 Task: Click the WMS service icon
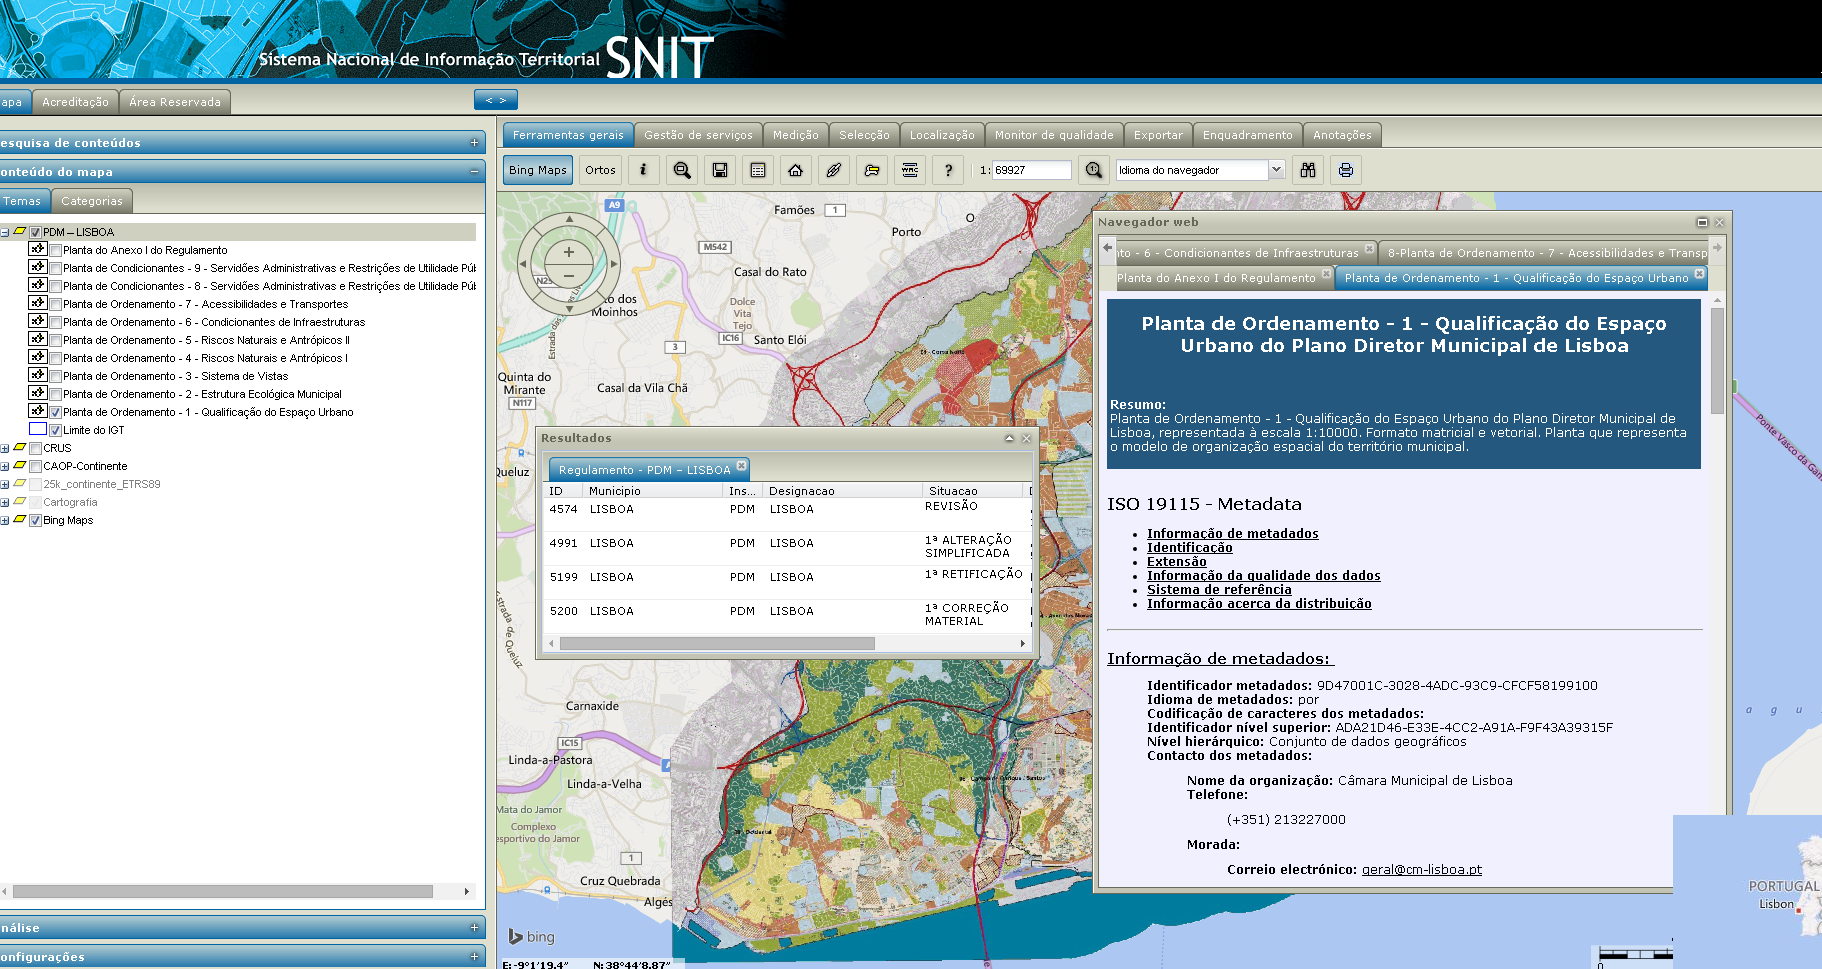[910, 170]
